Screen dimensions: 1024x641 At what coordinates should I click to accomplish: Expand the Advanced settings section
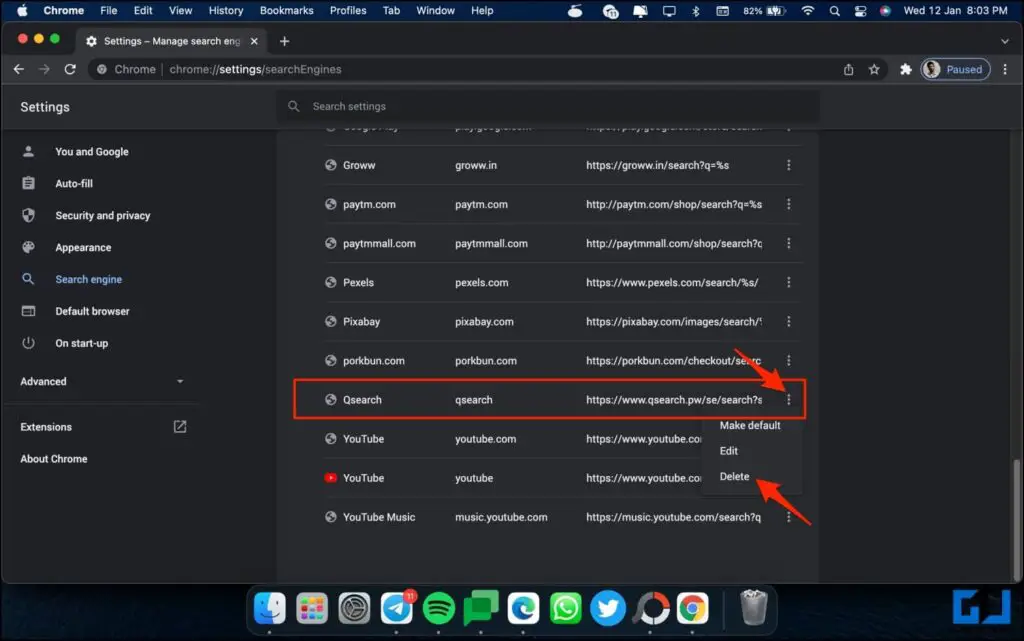(102, 381)
